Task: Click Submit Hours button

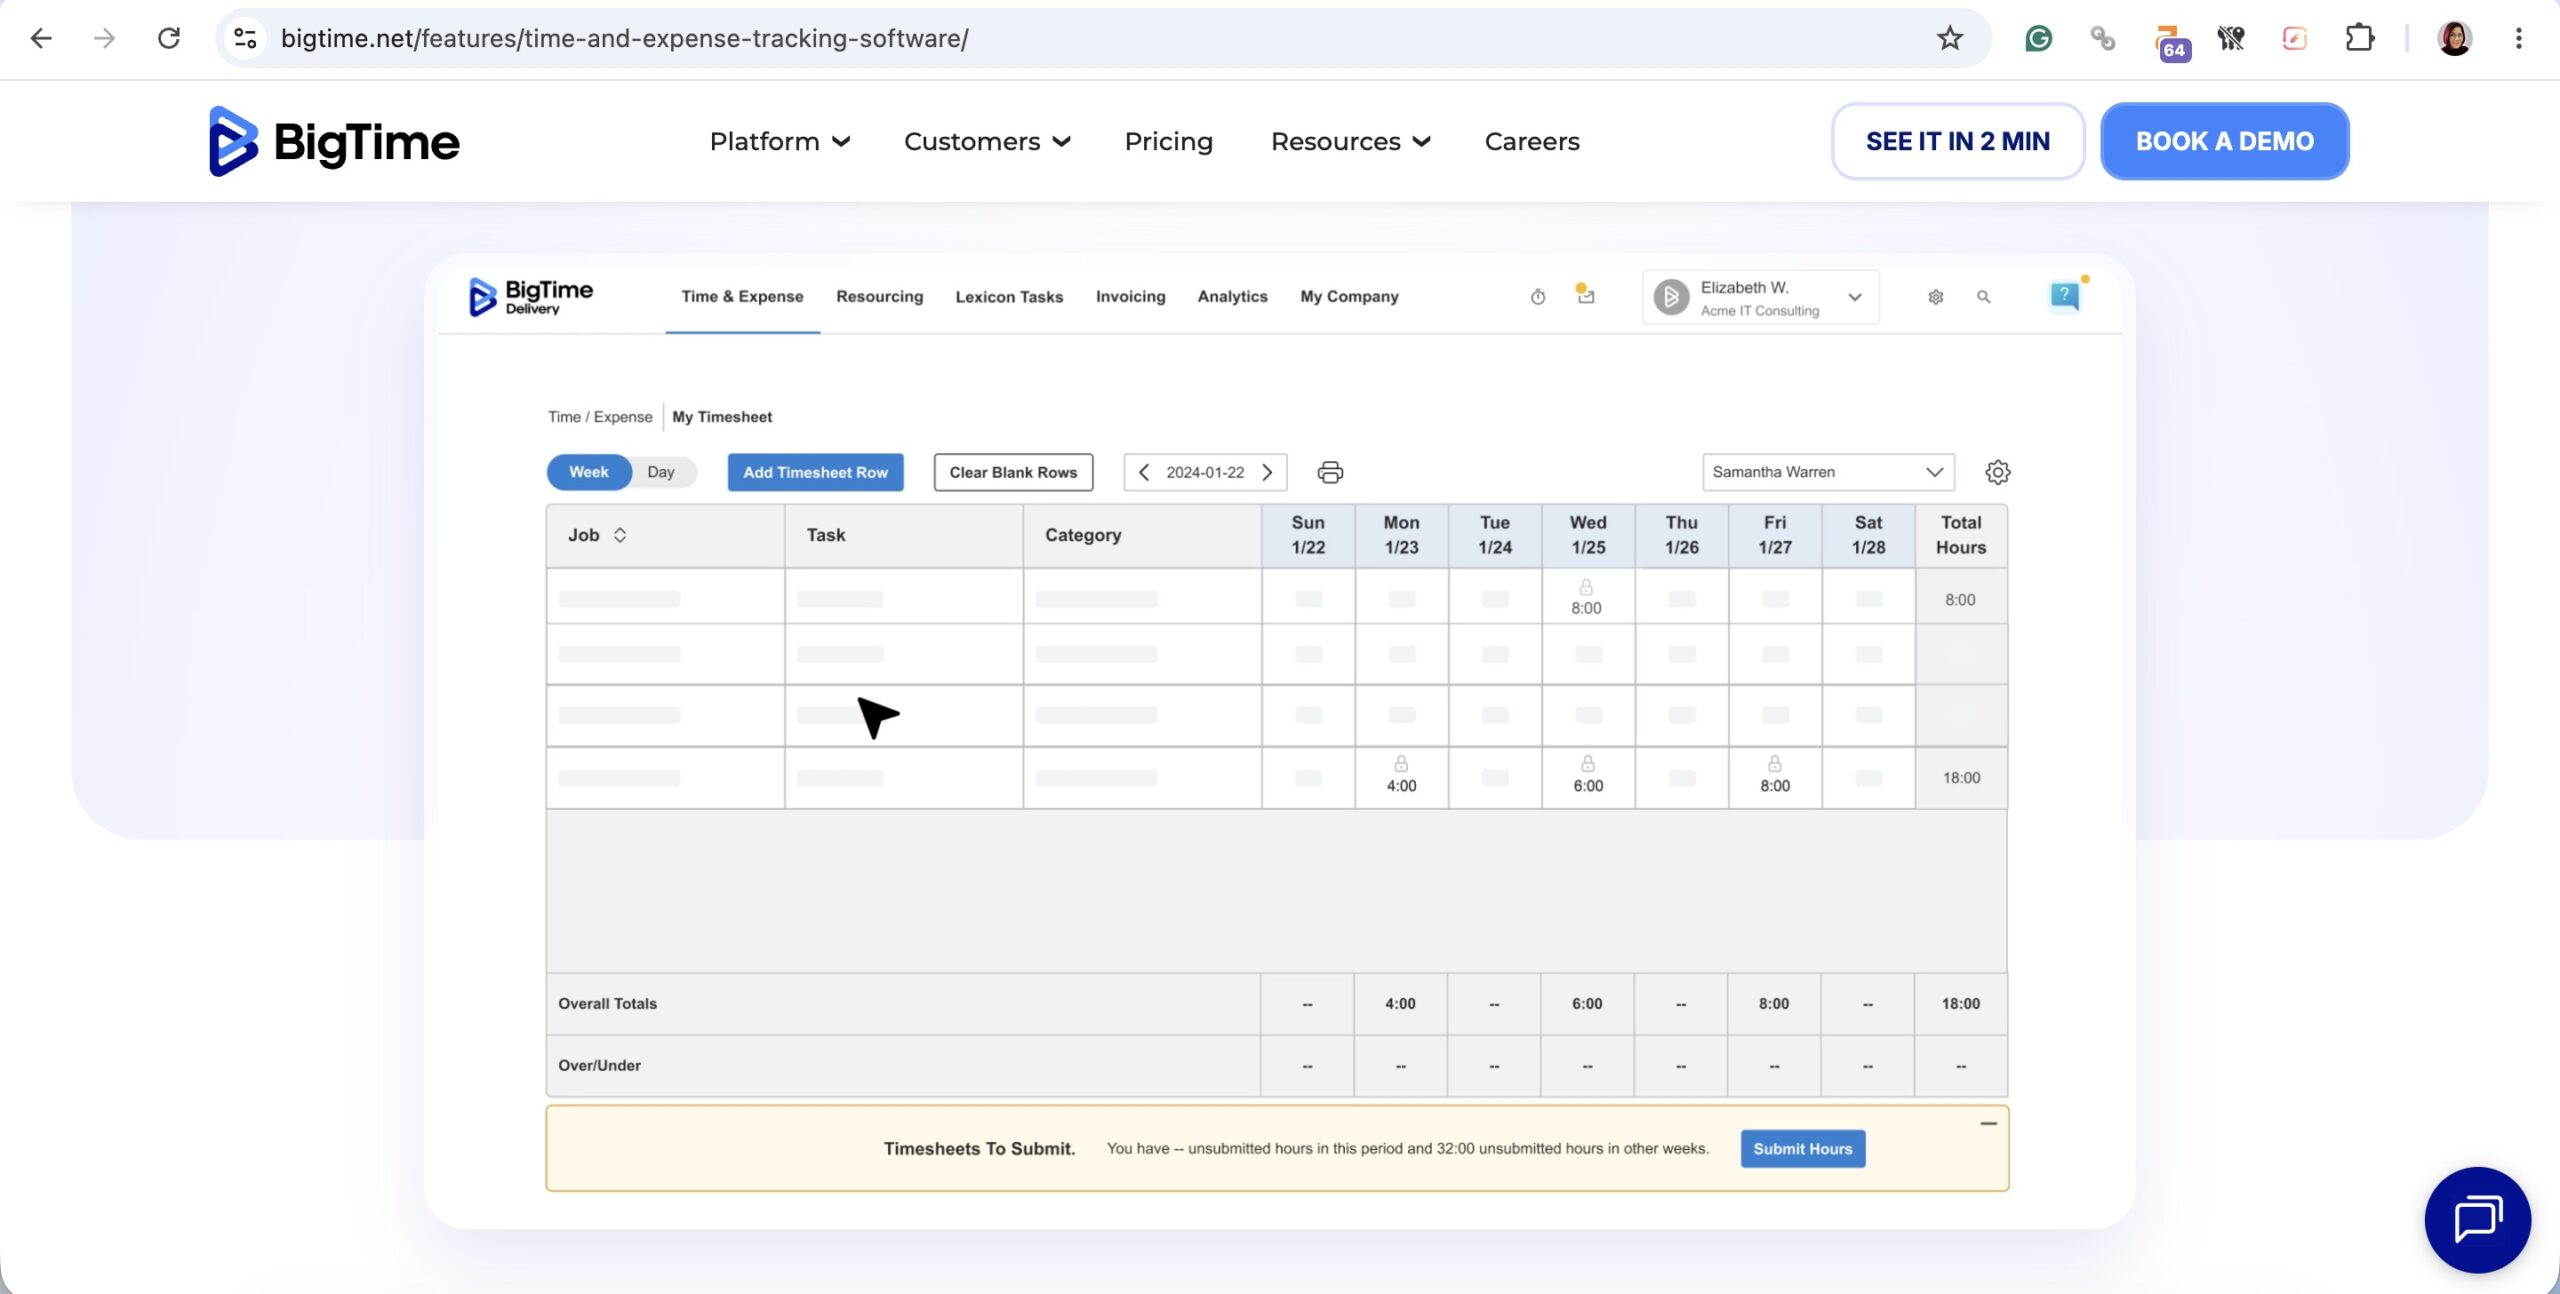Action: [x=1802, y=1148]
